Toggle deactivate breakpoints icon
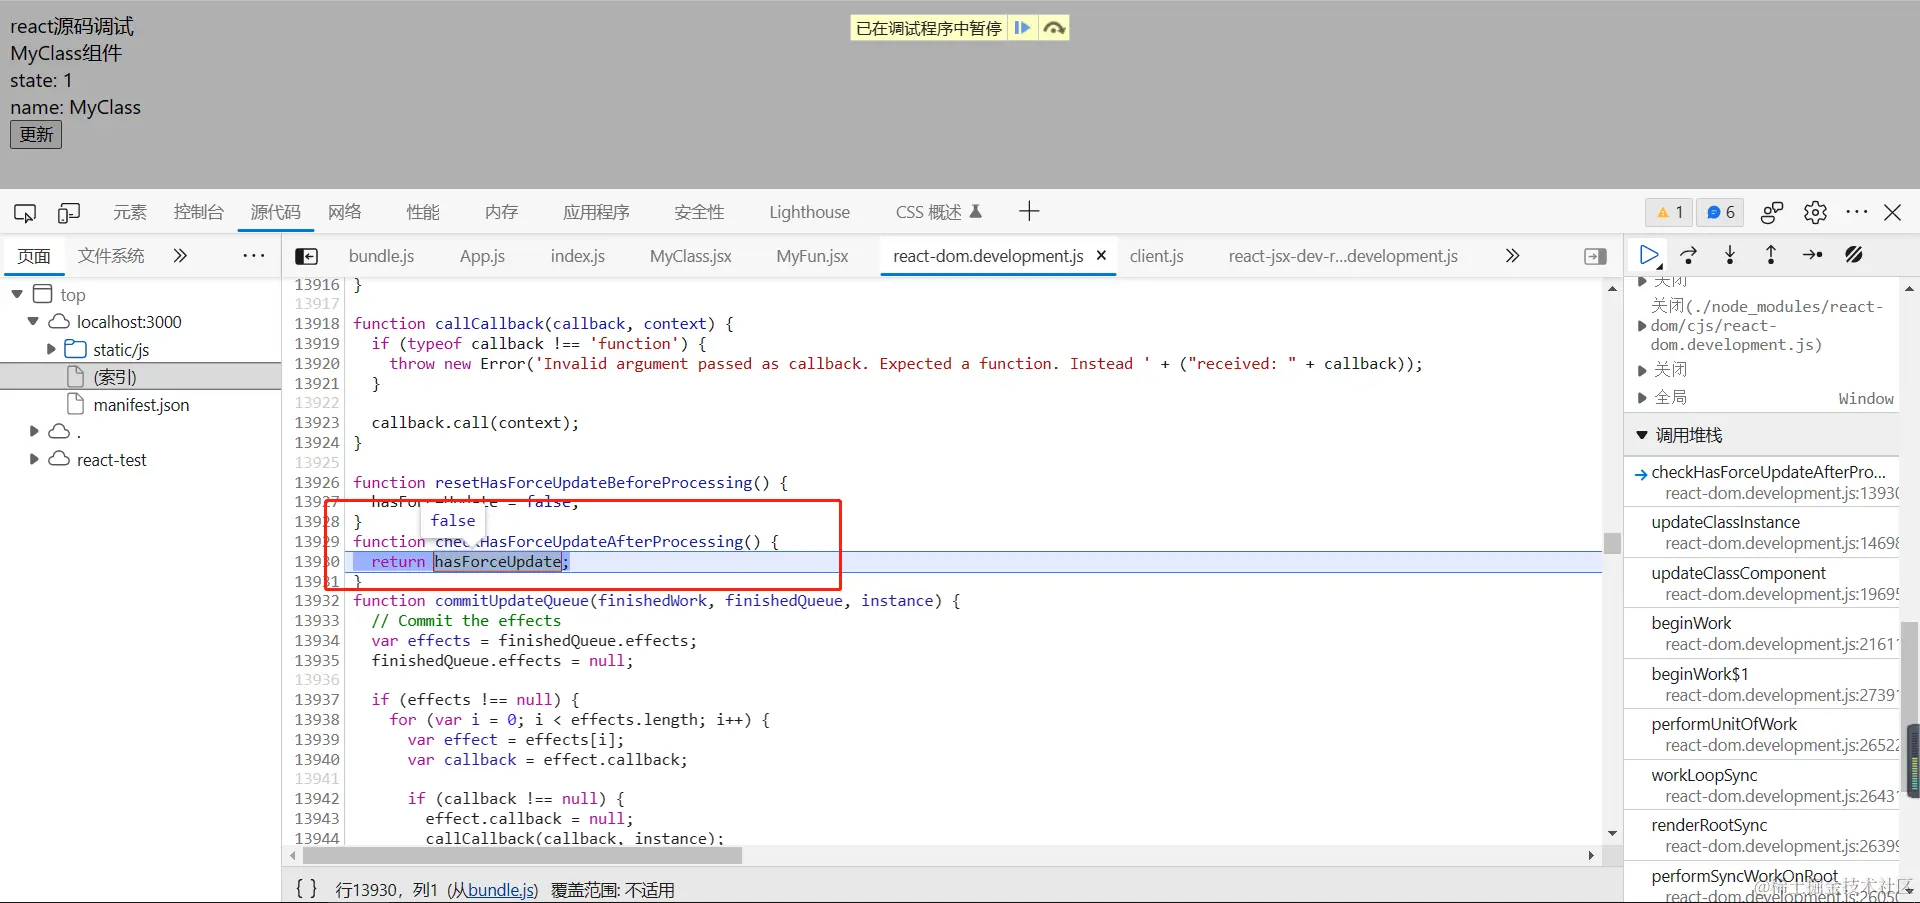 point(1854,255)
